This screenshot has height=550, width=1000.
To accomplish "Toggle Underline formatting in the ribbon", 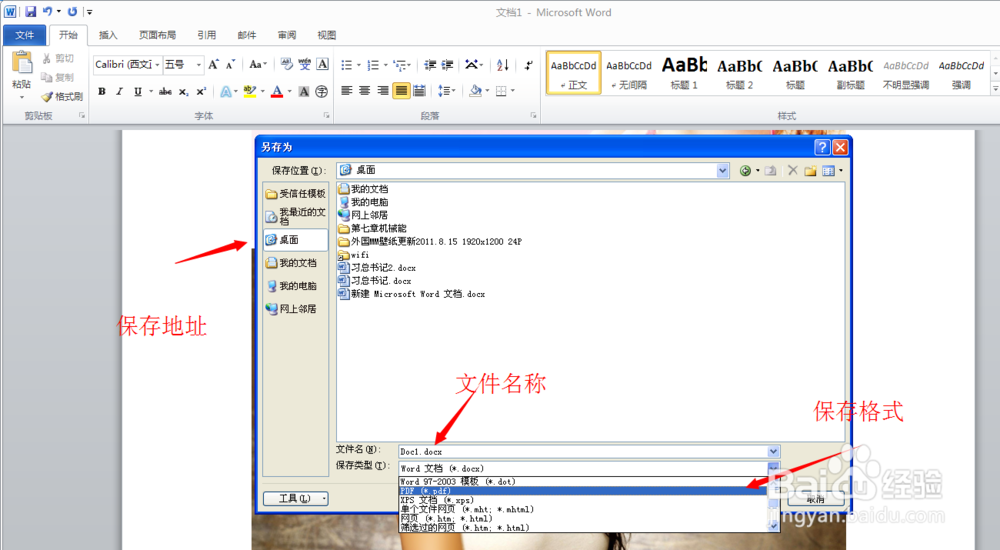I will pos(138,92).
